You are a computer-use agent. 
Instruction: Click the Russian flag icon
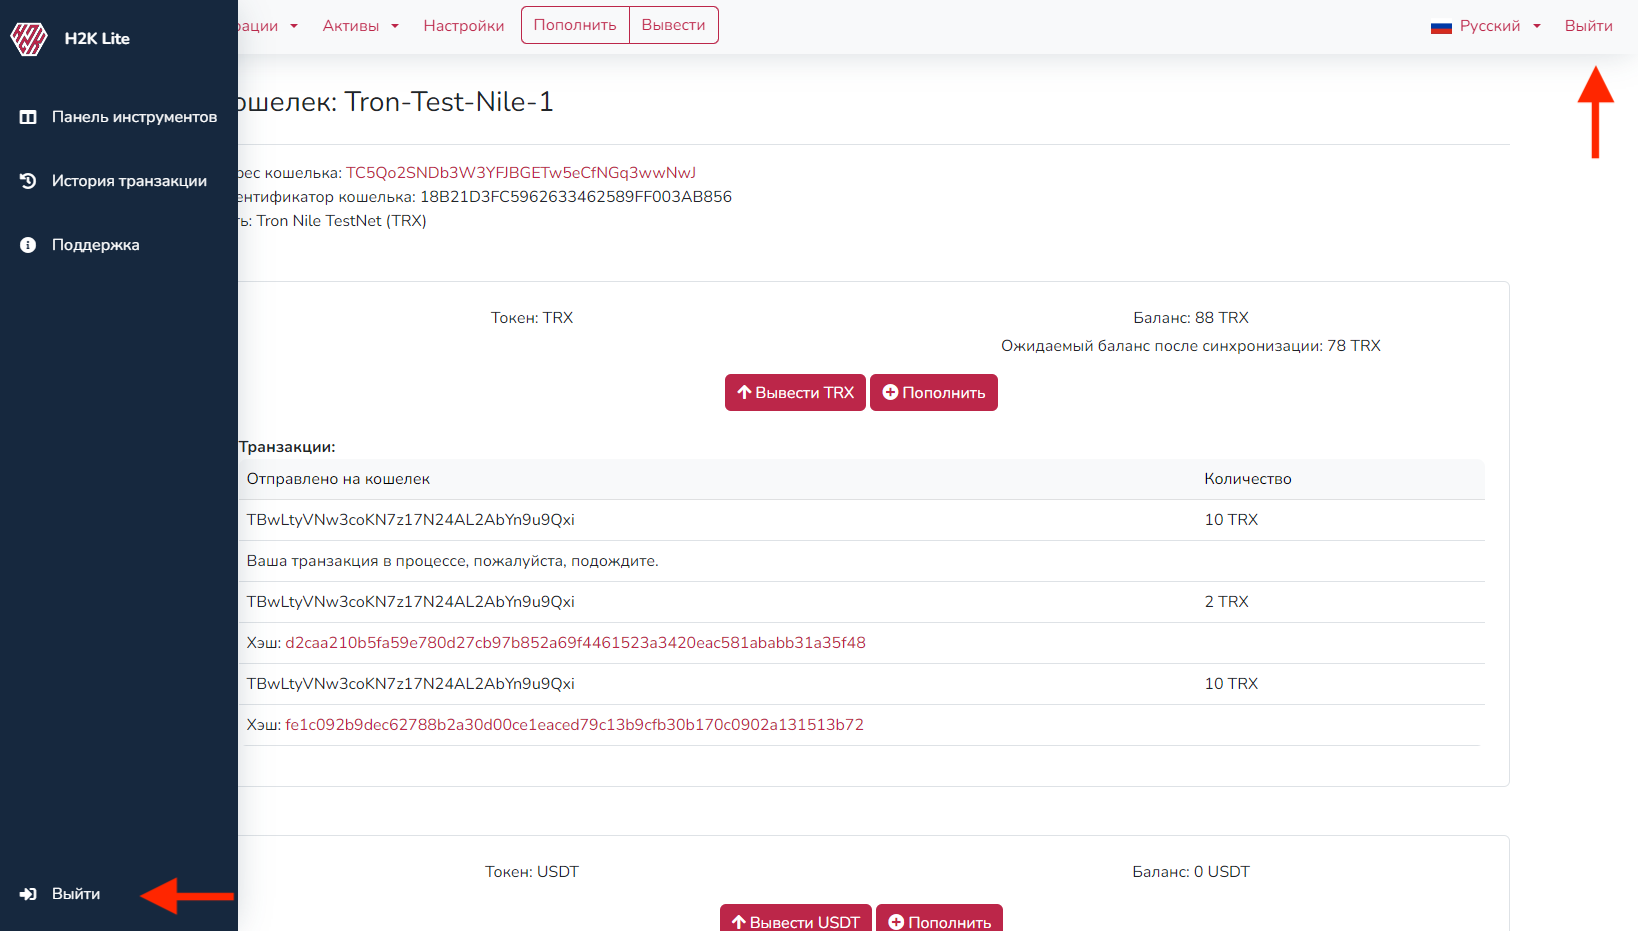tap(1441, 27)
